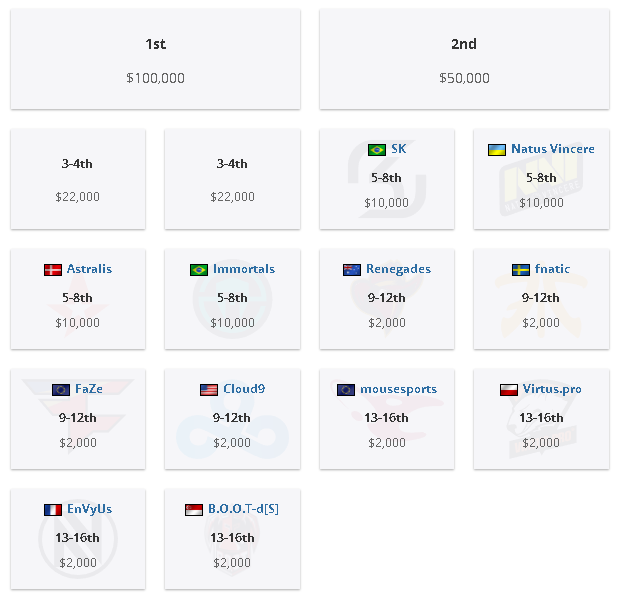Open the SK team link
Viewport: 620px width, 599px height.
pos(399,149)
